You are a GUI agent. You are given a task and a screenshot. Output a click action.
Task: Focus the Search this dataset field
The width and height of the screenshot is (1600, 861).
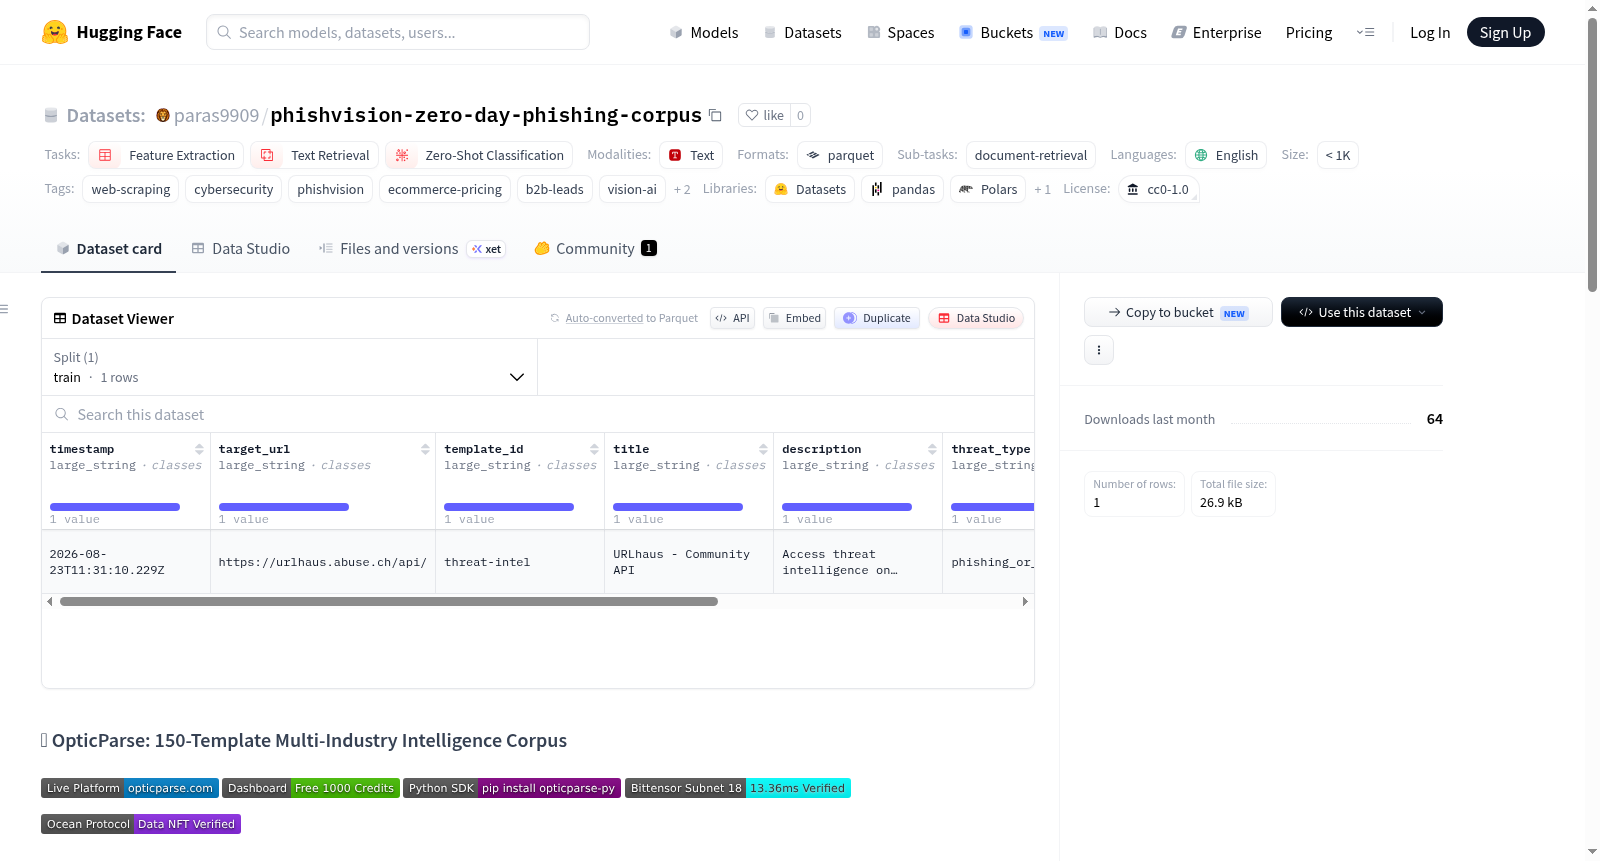538,414
